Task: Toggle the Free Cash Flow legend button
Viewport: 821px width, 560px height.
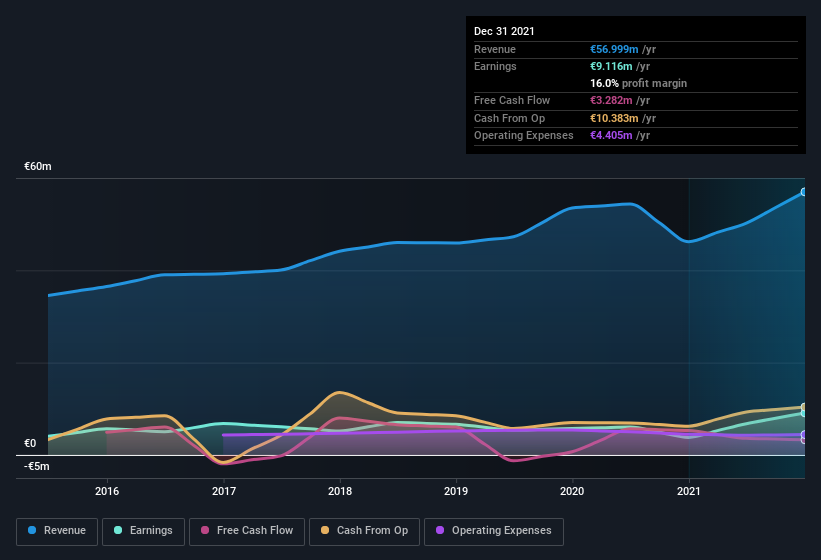Action: (x=247, y=531)
